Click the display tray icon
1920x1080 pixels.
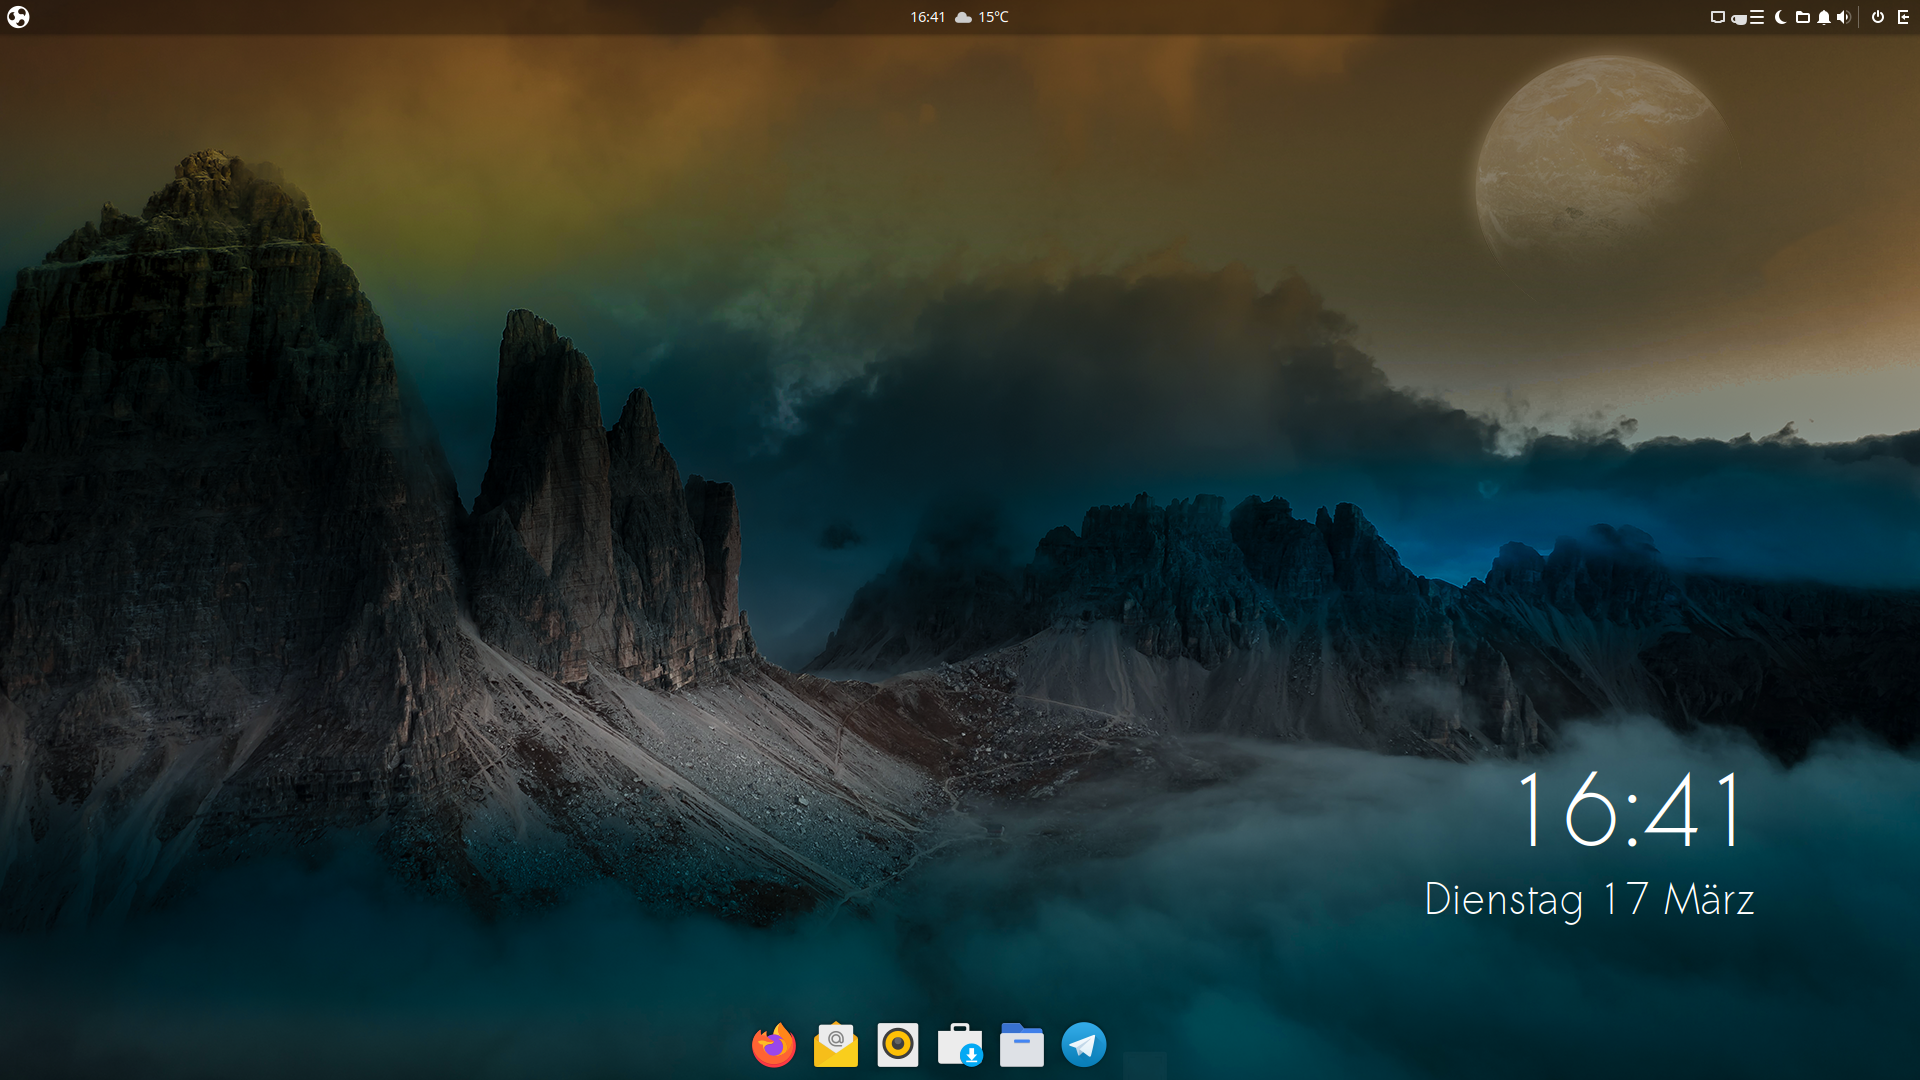click(1718, 17)
